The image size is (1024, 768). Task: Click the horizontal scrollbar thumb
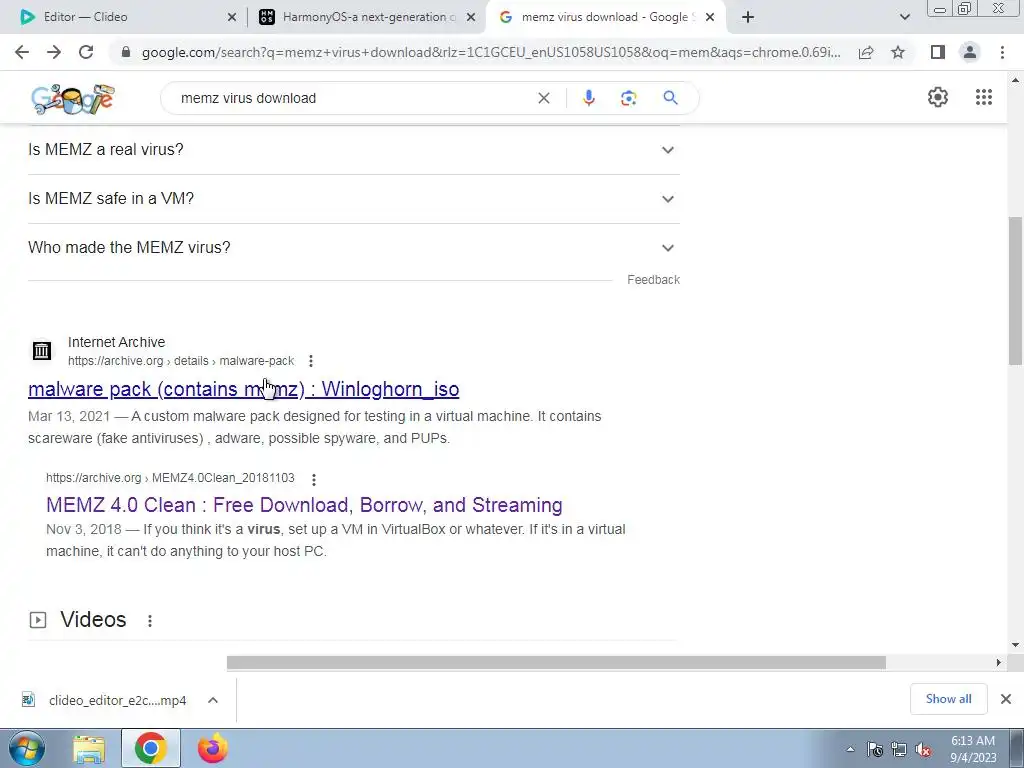[556, 662]
